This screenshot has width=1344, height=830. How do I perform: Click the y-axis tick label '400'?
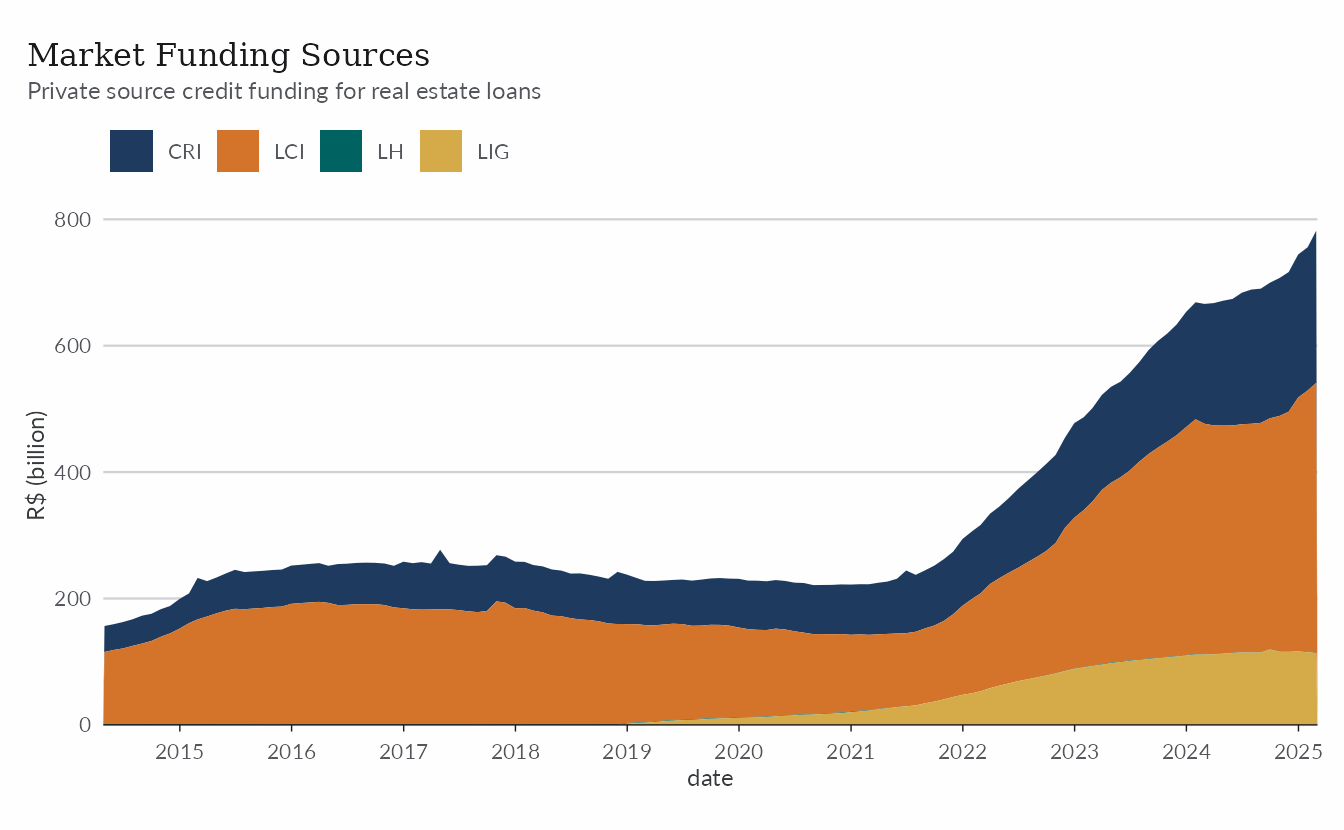tap(75, 472)
